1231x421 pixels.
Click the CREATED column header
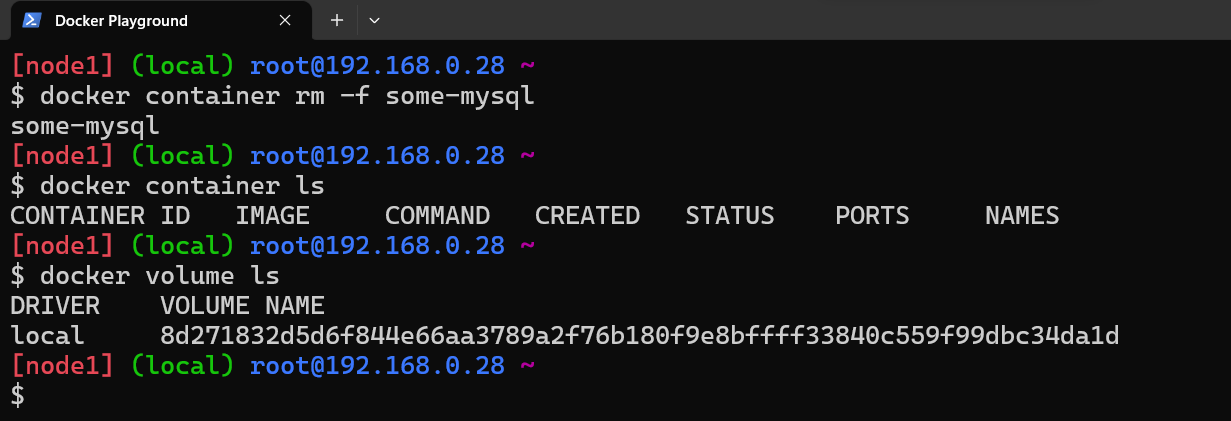pos(587,216)
